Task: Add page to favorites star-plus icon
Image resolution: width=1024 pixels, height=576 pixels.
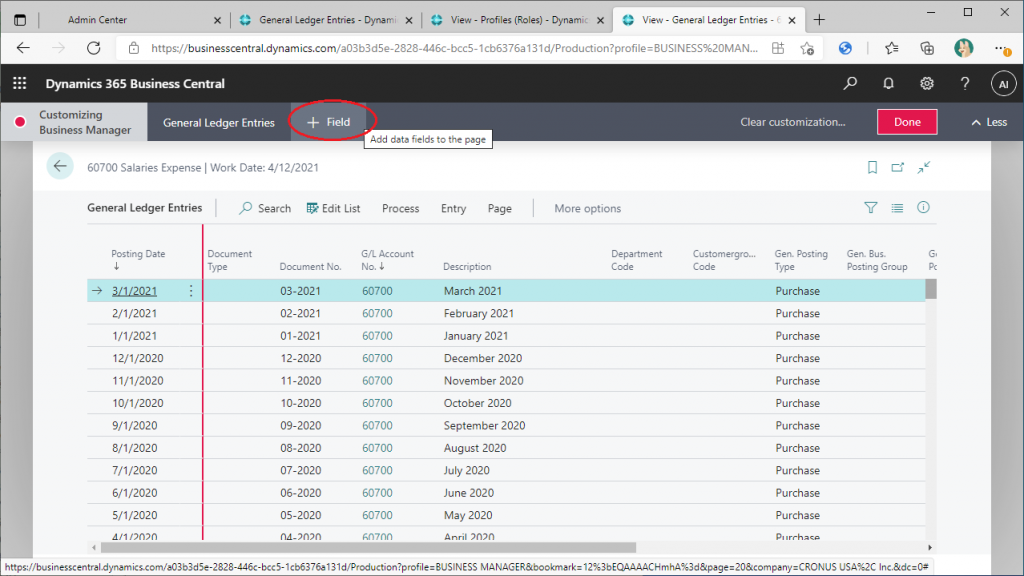Action: [x=807, y=48]
